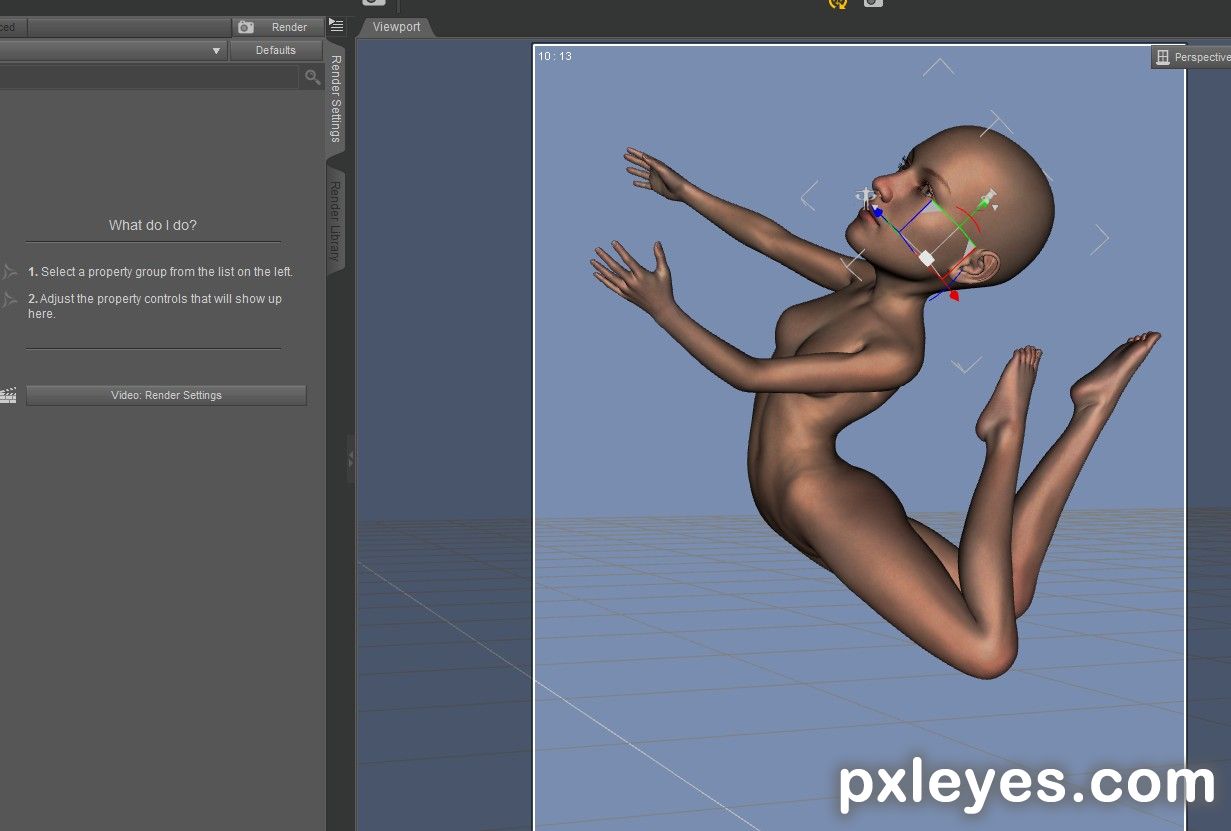Open the Render Settings pane options menu icon
This screenshot has height=831, width=1231.
point(336,26)
